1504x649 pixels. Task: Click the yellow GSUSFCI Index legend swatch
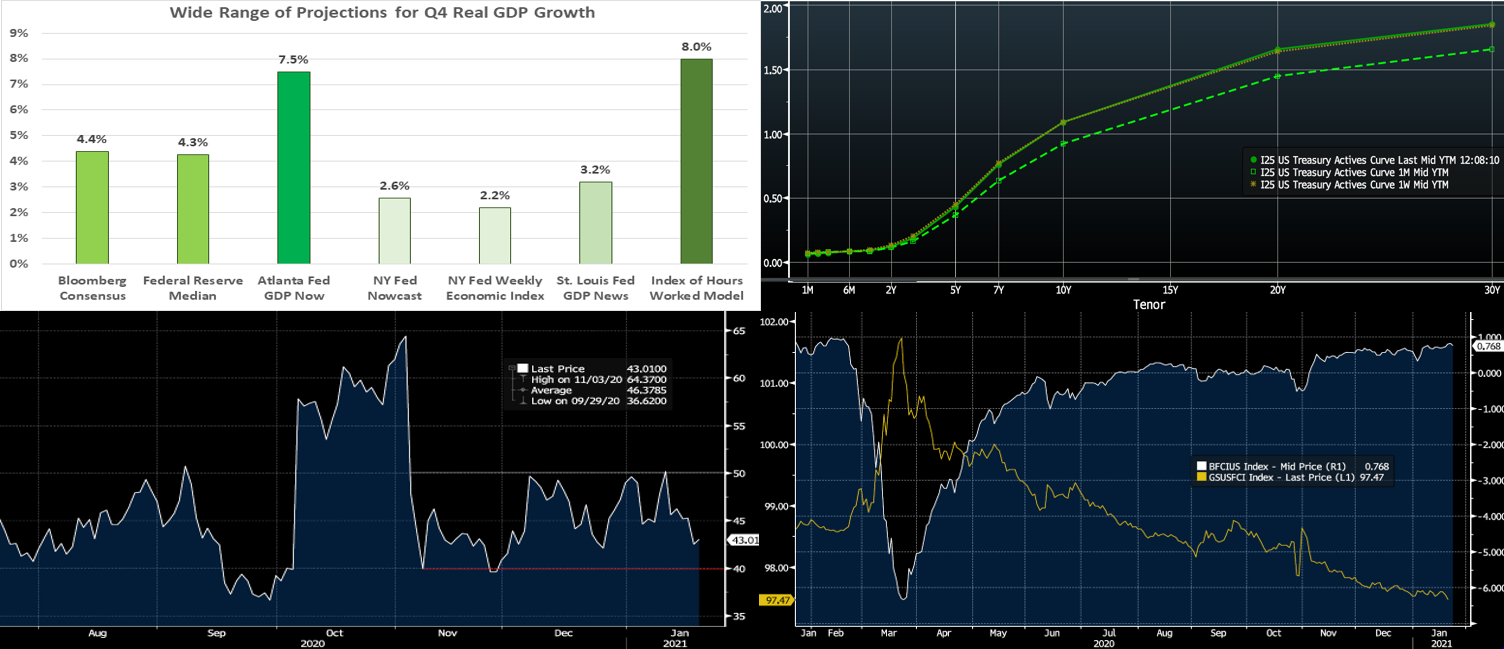tap(1202, 478)
